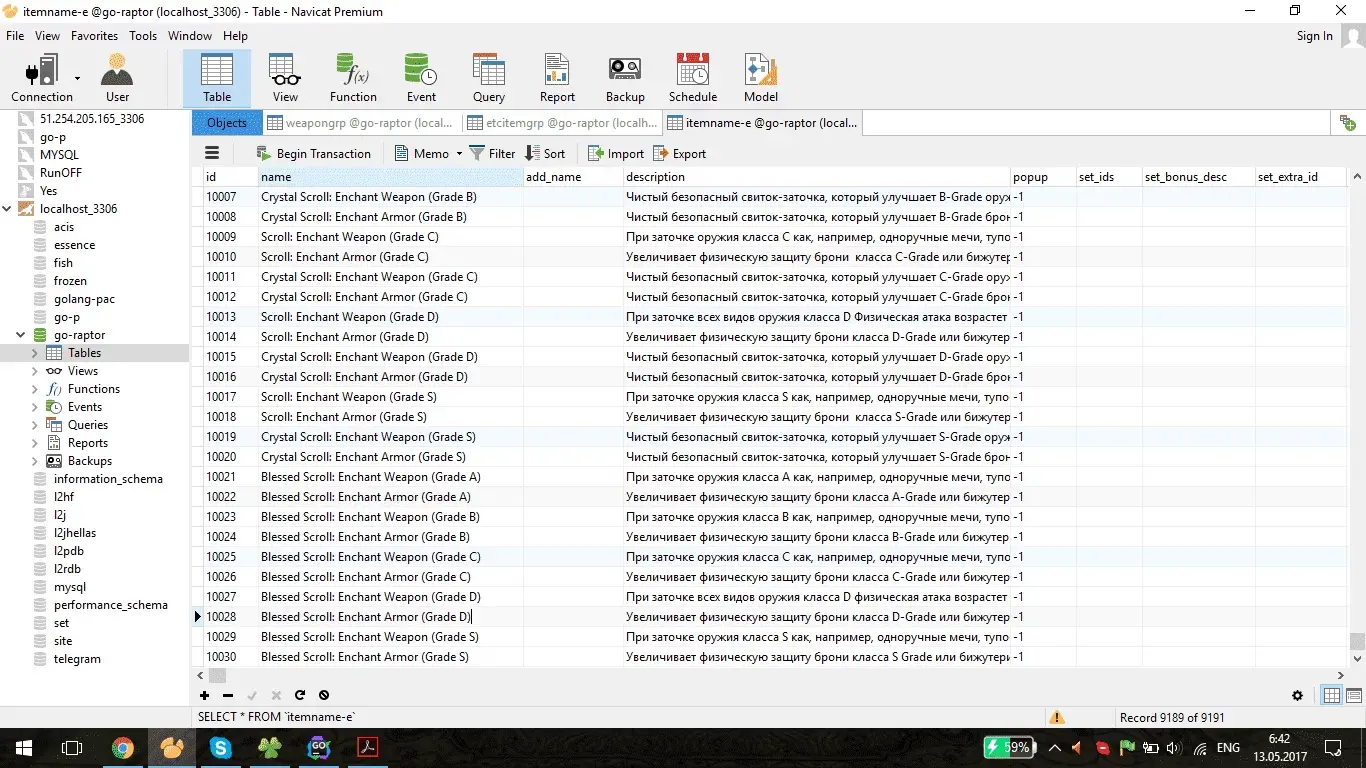Expand the Reports tree node

coord(35,443)
